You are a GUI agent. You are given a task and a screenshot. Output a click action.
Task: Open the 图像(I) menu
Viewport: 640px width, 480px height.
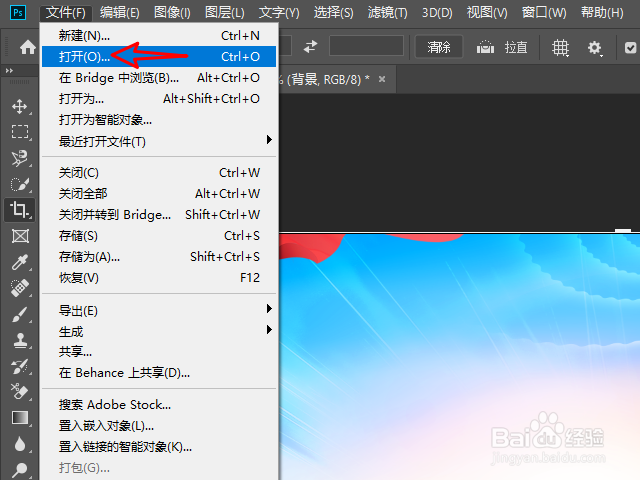pyautogui.click(x=172, y=13)
